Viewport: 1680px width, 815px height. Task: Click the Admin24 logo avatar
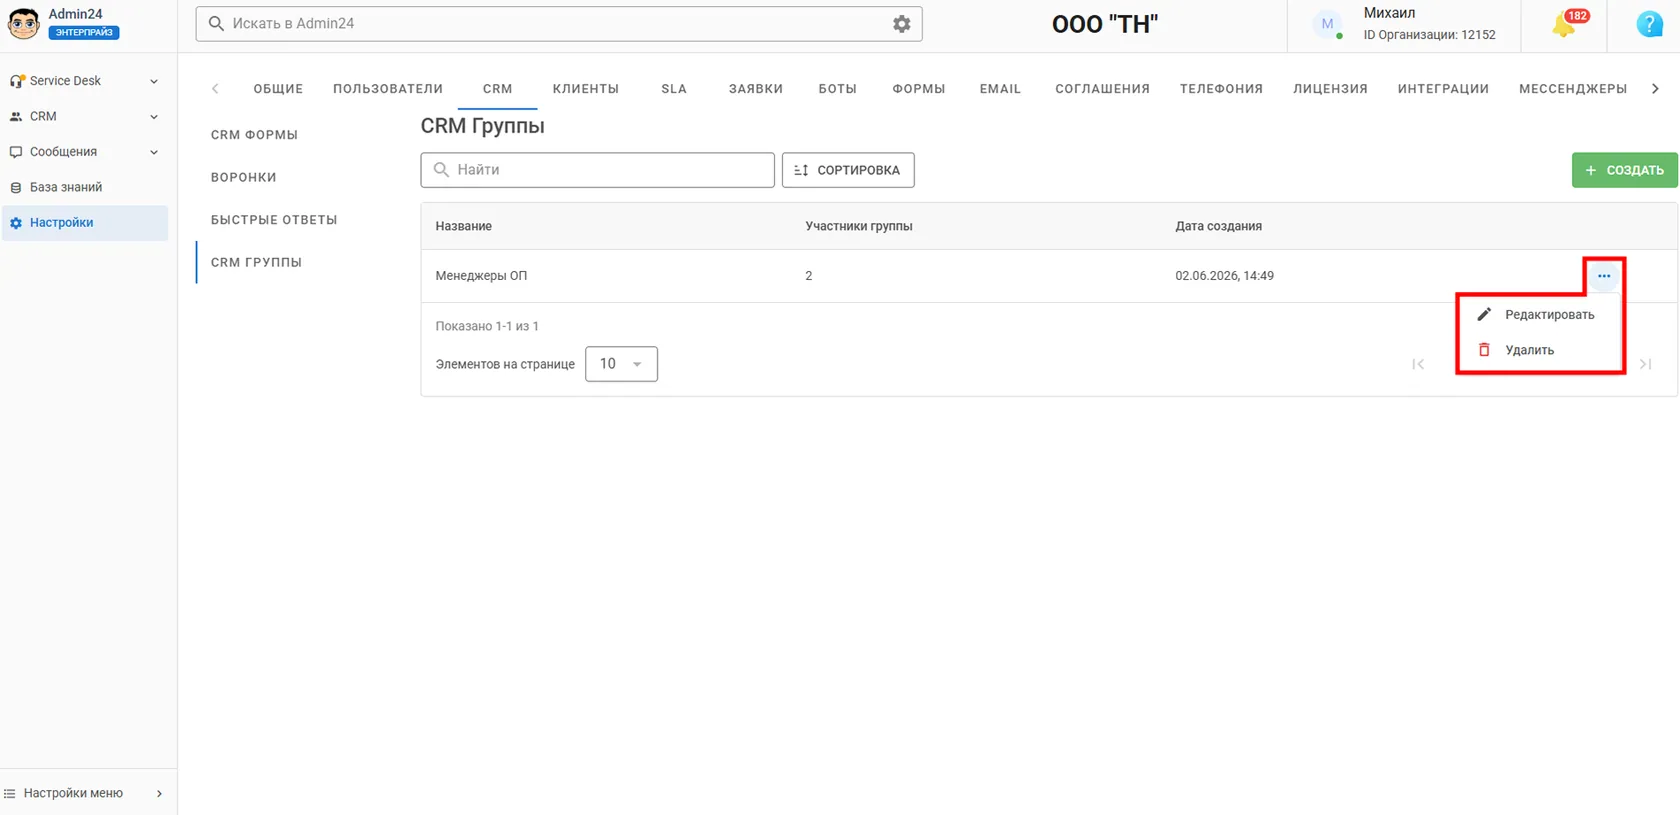[x=23, y=23]
